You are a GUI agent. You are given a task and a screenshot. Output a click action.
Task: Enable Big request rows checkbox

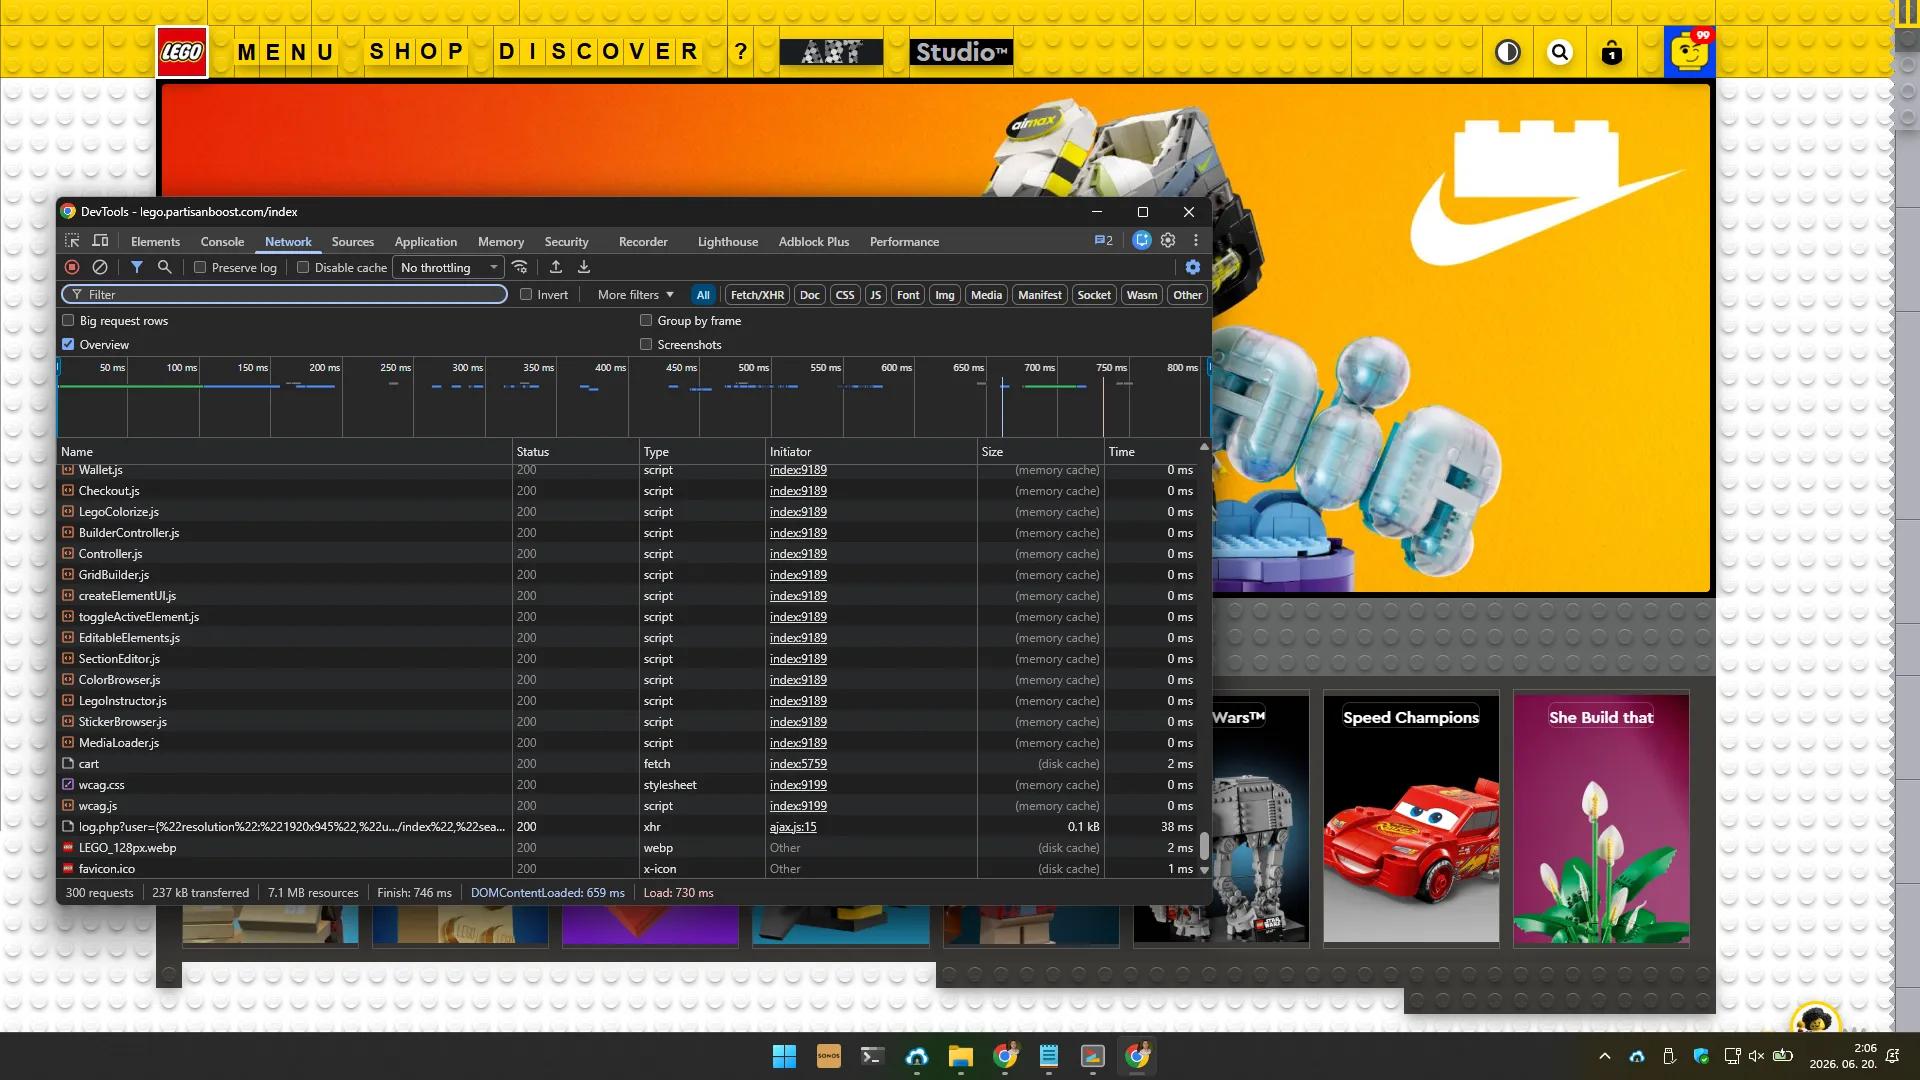(68, 320)
